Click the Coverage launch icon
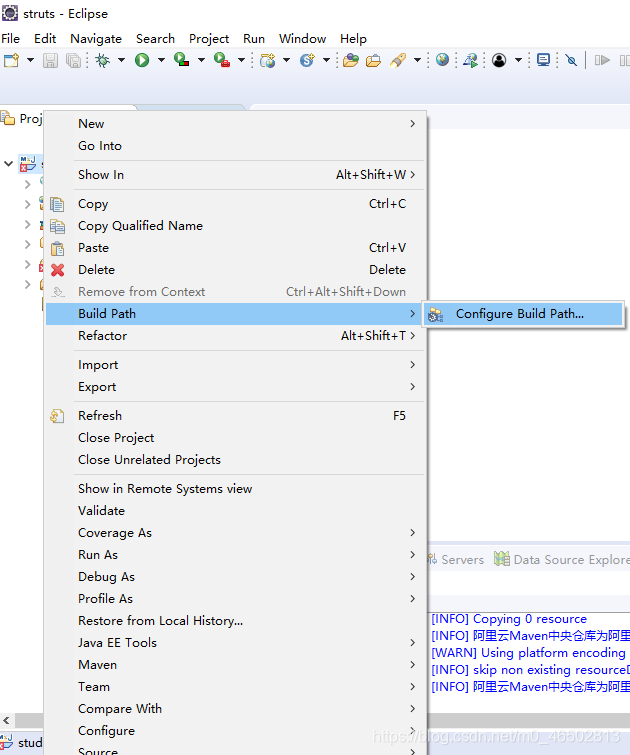This screenshot has height=755, width=630. pos(182,60)
